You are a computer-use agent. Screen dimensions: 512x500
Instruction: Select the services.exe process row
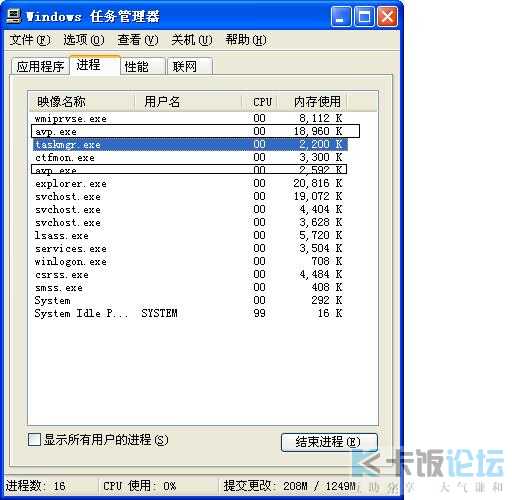click(189, 248)
